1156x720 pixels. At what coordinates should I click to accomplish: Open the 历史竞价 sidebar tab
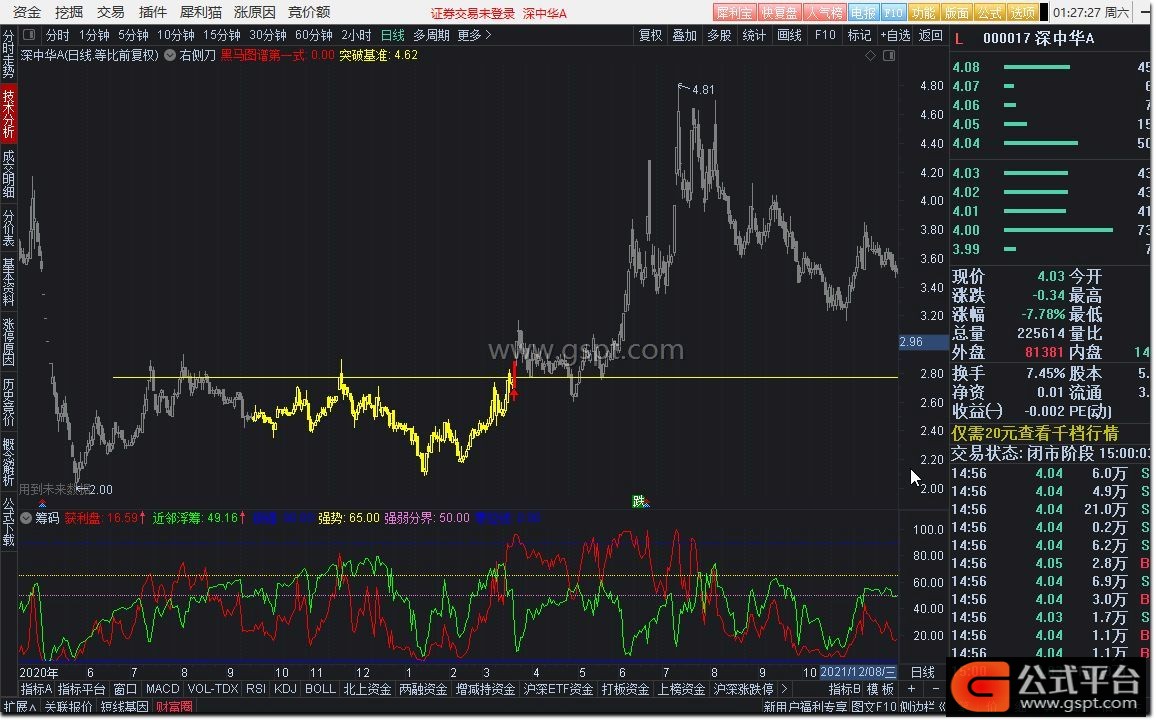(9, 402)
